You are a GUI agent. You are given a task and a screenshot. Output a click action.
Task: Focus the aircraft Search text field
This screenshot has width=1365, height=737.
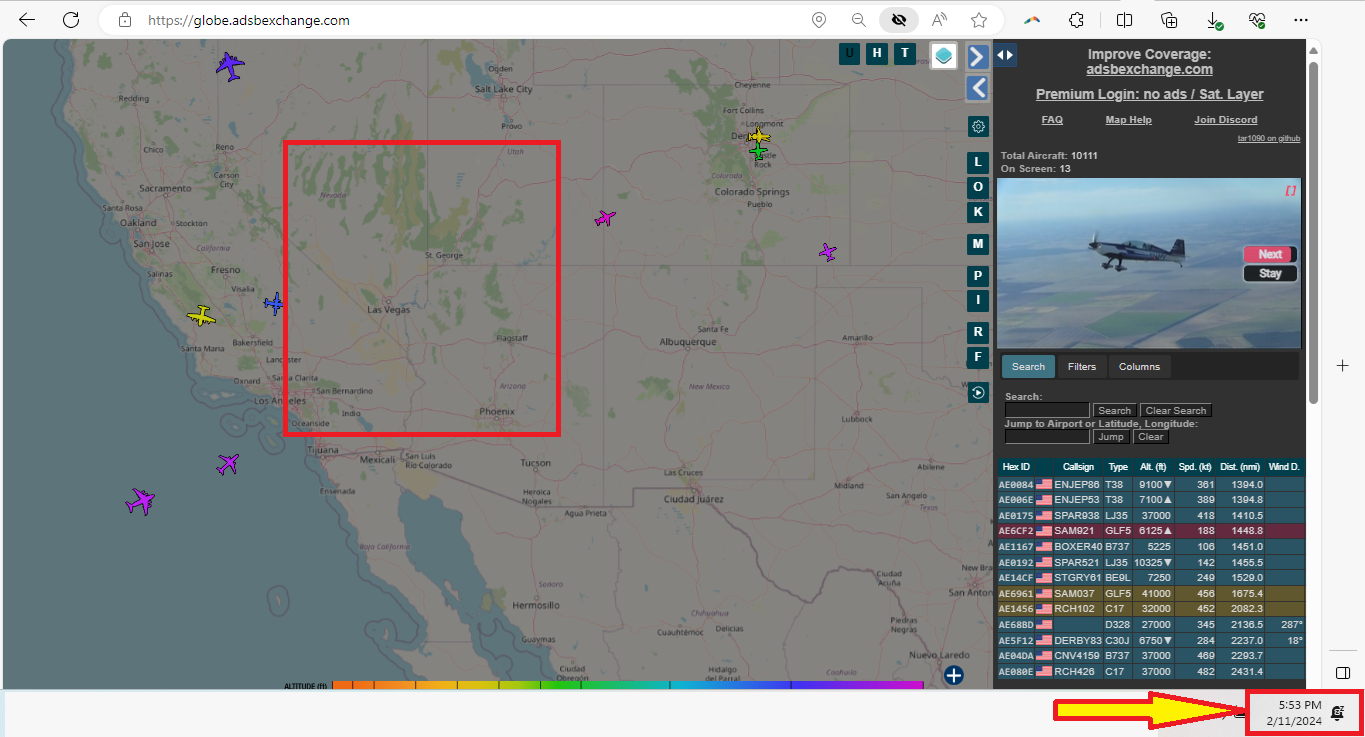pos(1047,411)
